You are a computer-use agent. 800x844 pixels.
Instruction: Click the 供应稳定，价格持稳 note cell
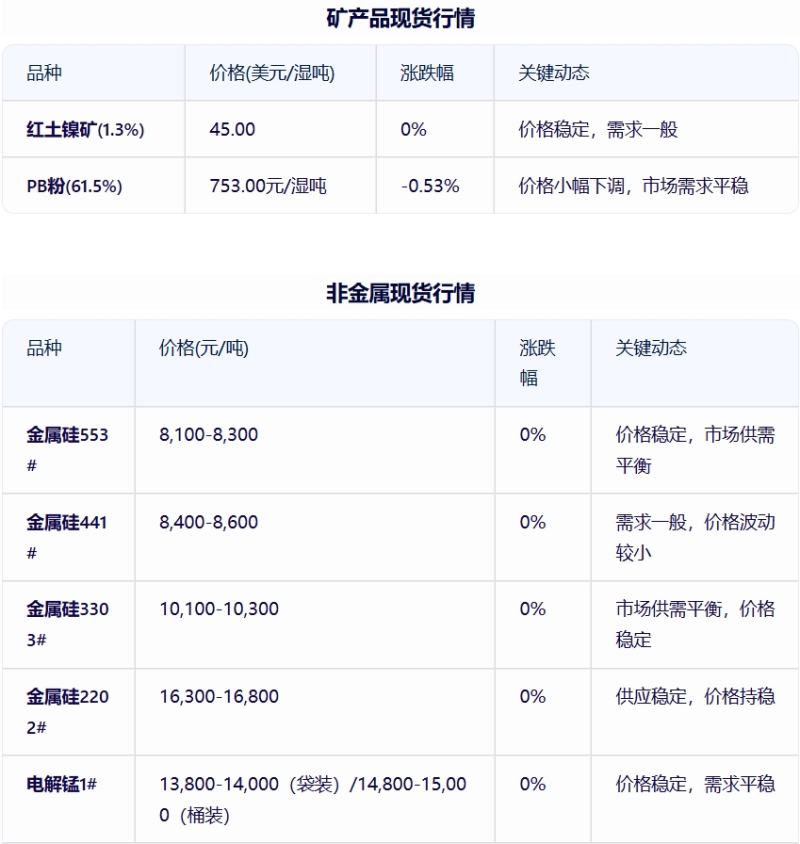pyautogui.click(x=696, y=697)
